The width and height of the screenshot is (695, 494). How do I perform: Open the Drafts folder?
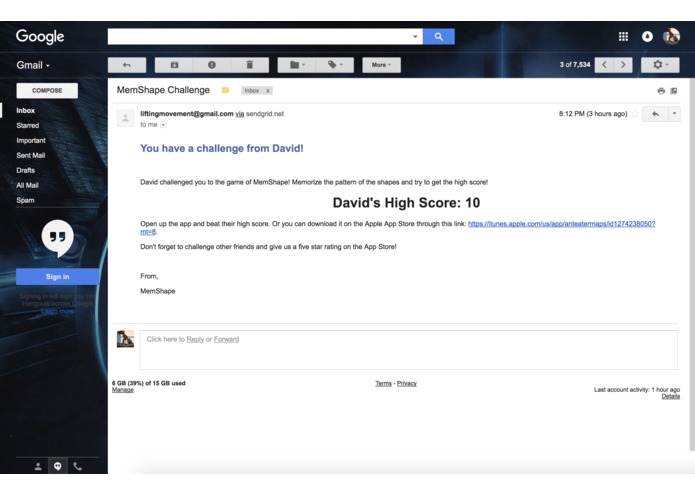pos(26,170)
